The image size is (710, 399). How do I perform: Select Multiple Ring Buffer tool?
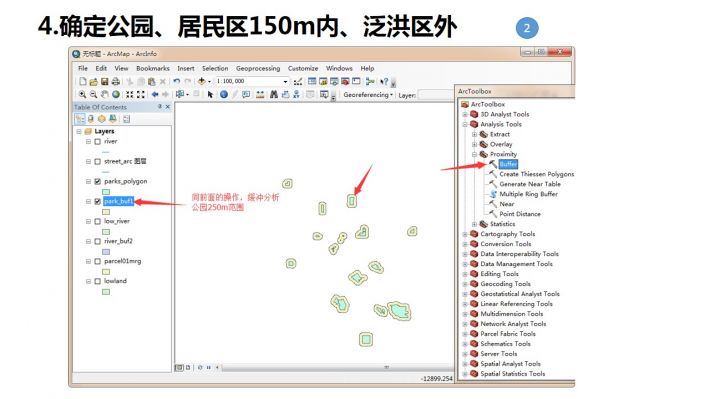point(528,194)
